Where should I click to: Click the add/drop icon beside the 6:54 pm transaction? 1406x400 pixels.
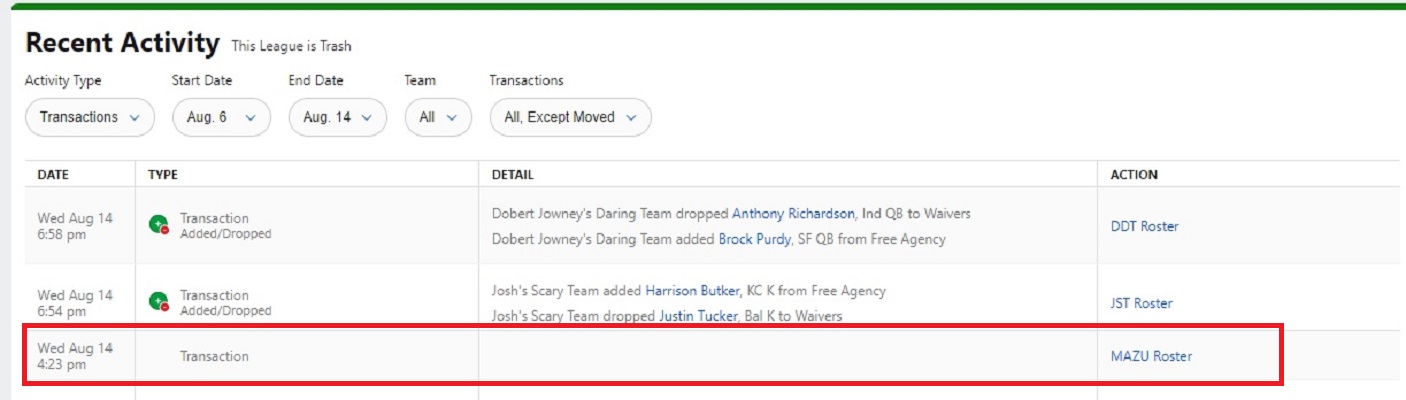click(158, 302)
